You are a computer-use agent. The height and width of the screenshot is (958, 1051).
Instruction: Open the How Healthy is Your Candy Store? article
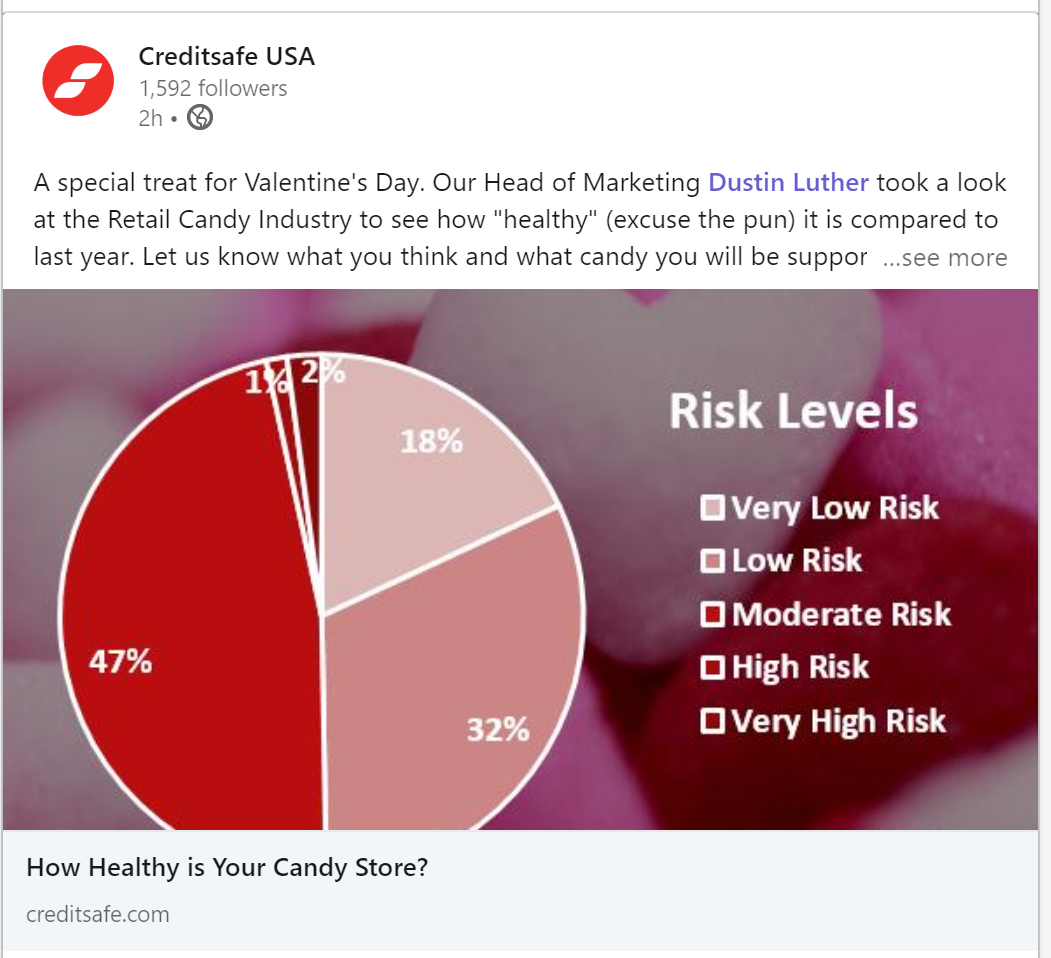click(x=227, y=867)
